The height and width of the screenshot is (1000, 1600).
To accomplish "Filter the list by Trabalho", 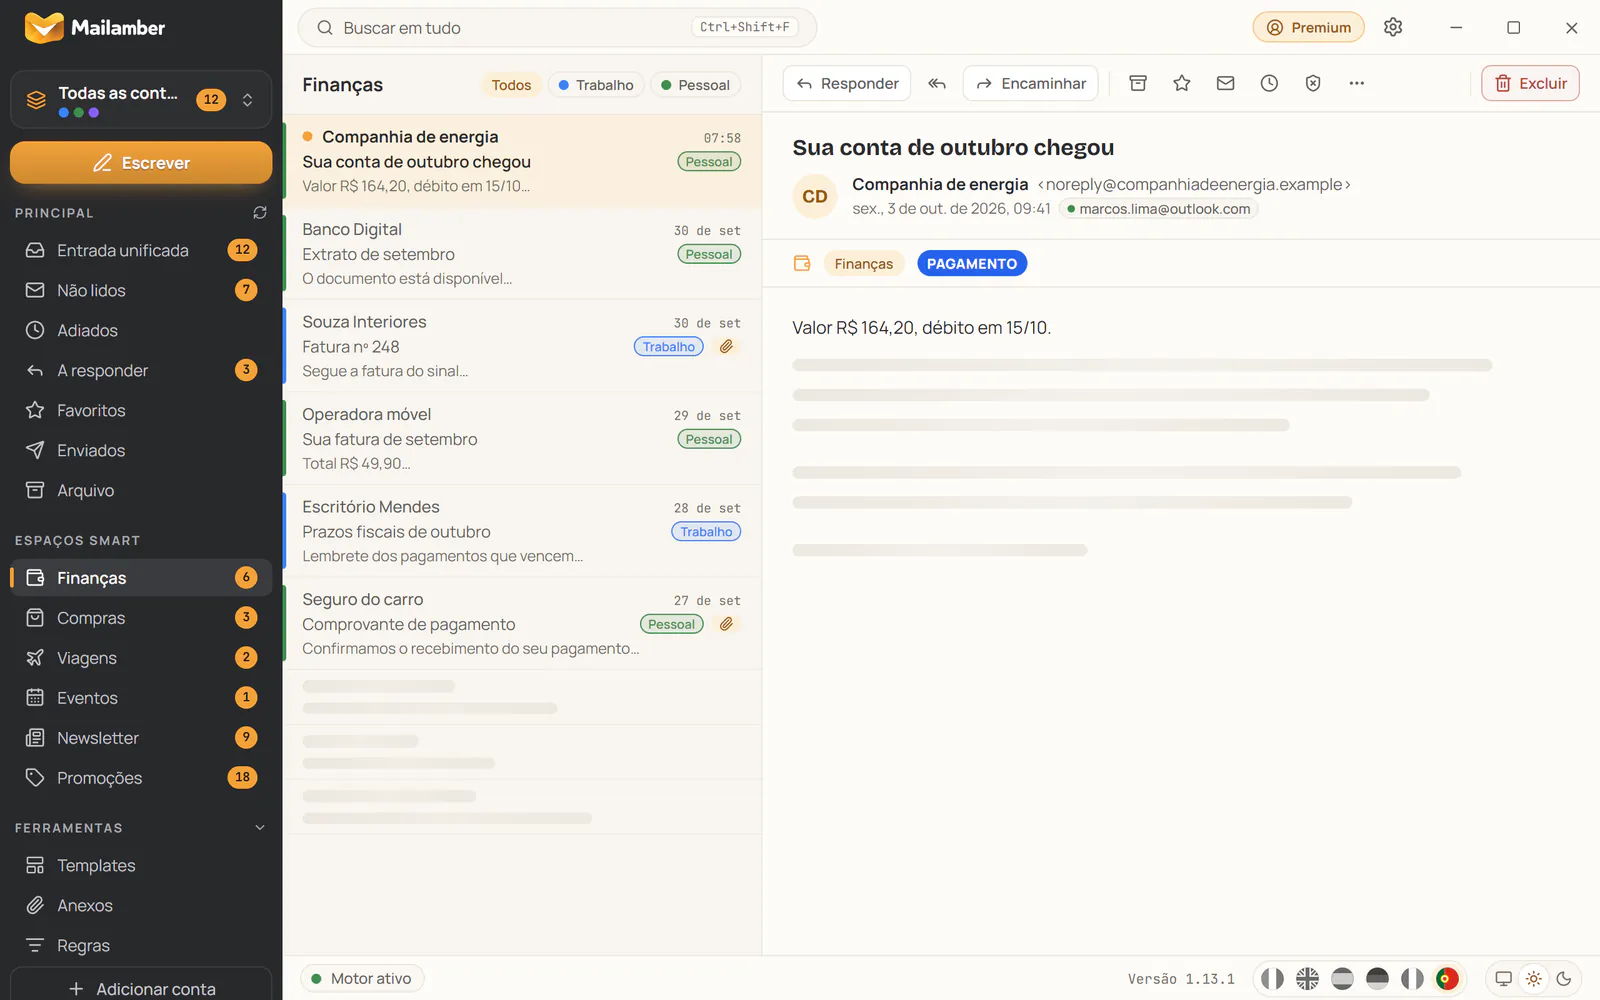I will click(x=596, y=85).
